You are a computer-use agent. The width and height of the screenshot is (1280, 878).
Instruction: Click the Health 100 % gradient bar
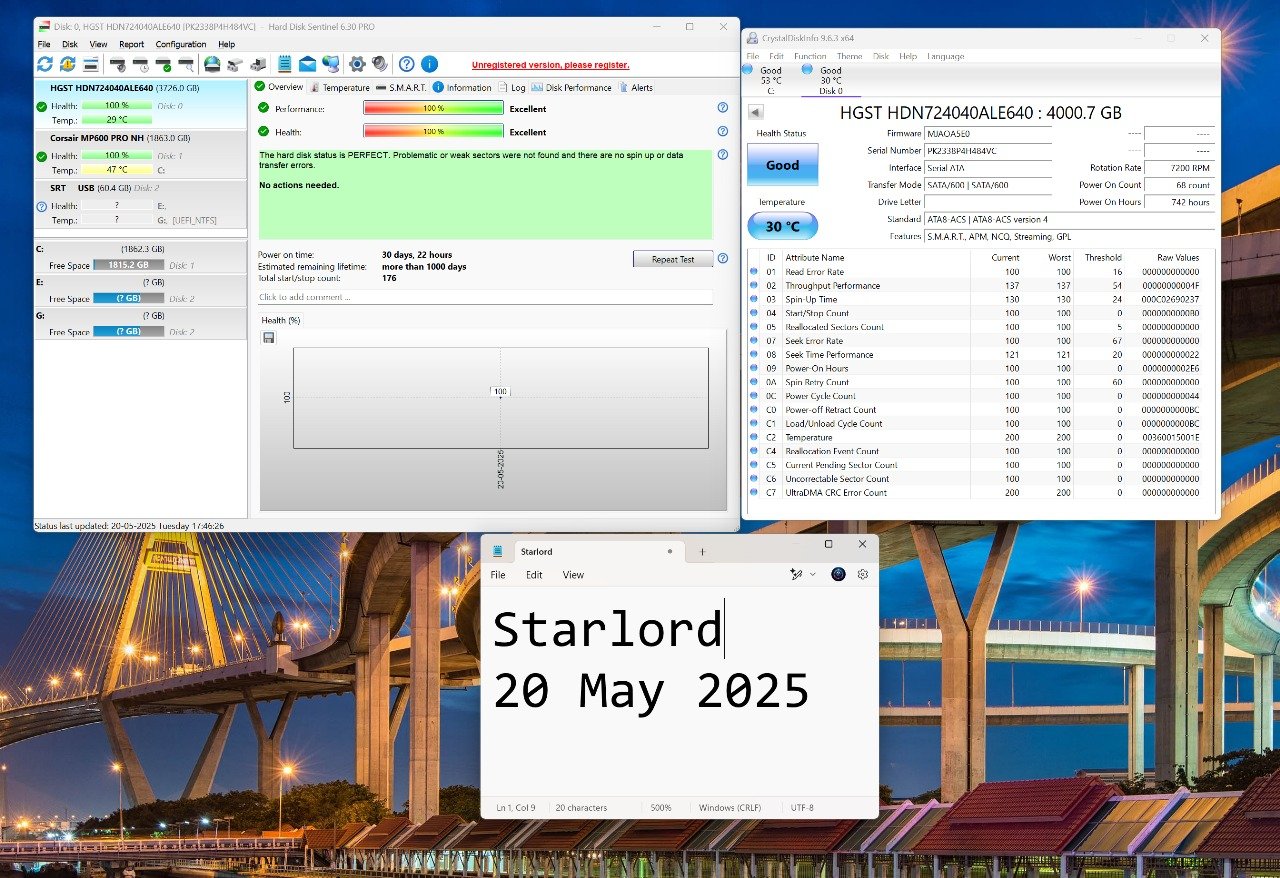[x=433, y=131]
